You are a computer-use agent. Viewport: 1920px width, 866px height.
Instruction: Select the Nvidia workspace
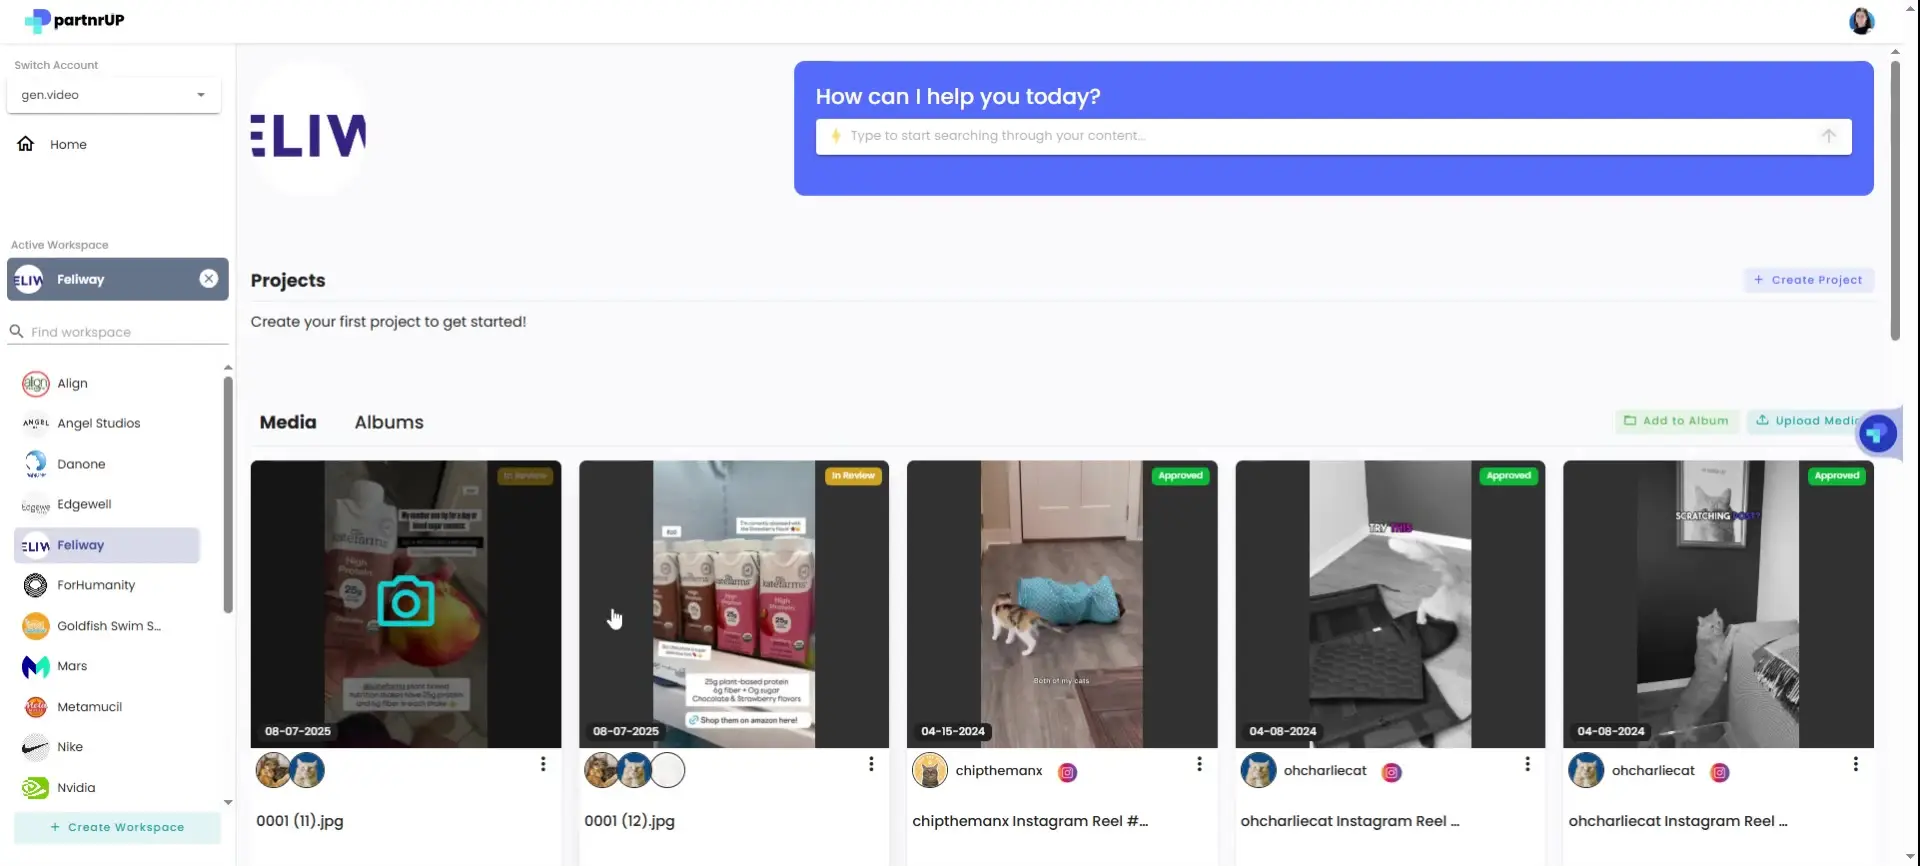tap(107, 788)
